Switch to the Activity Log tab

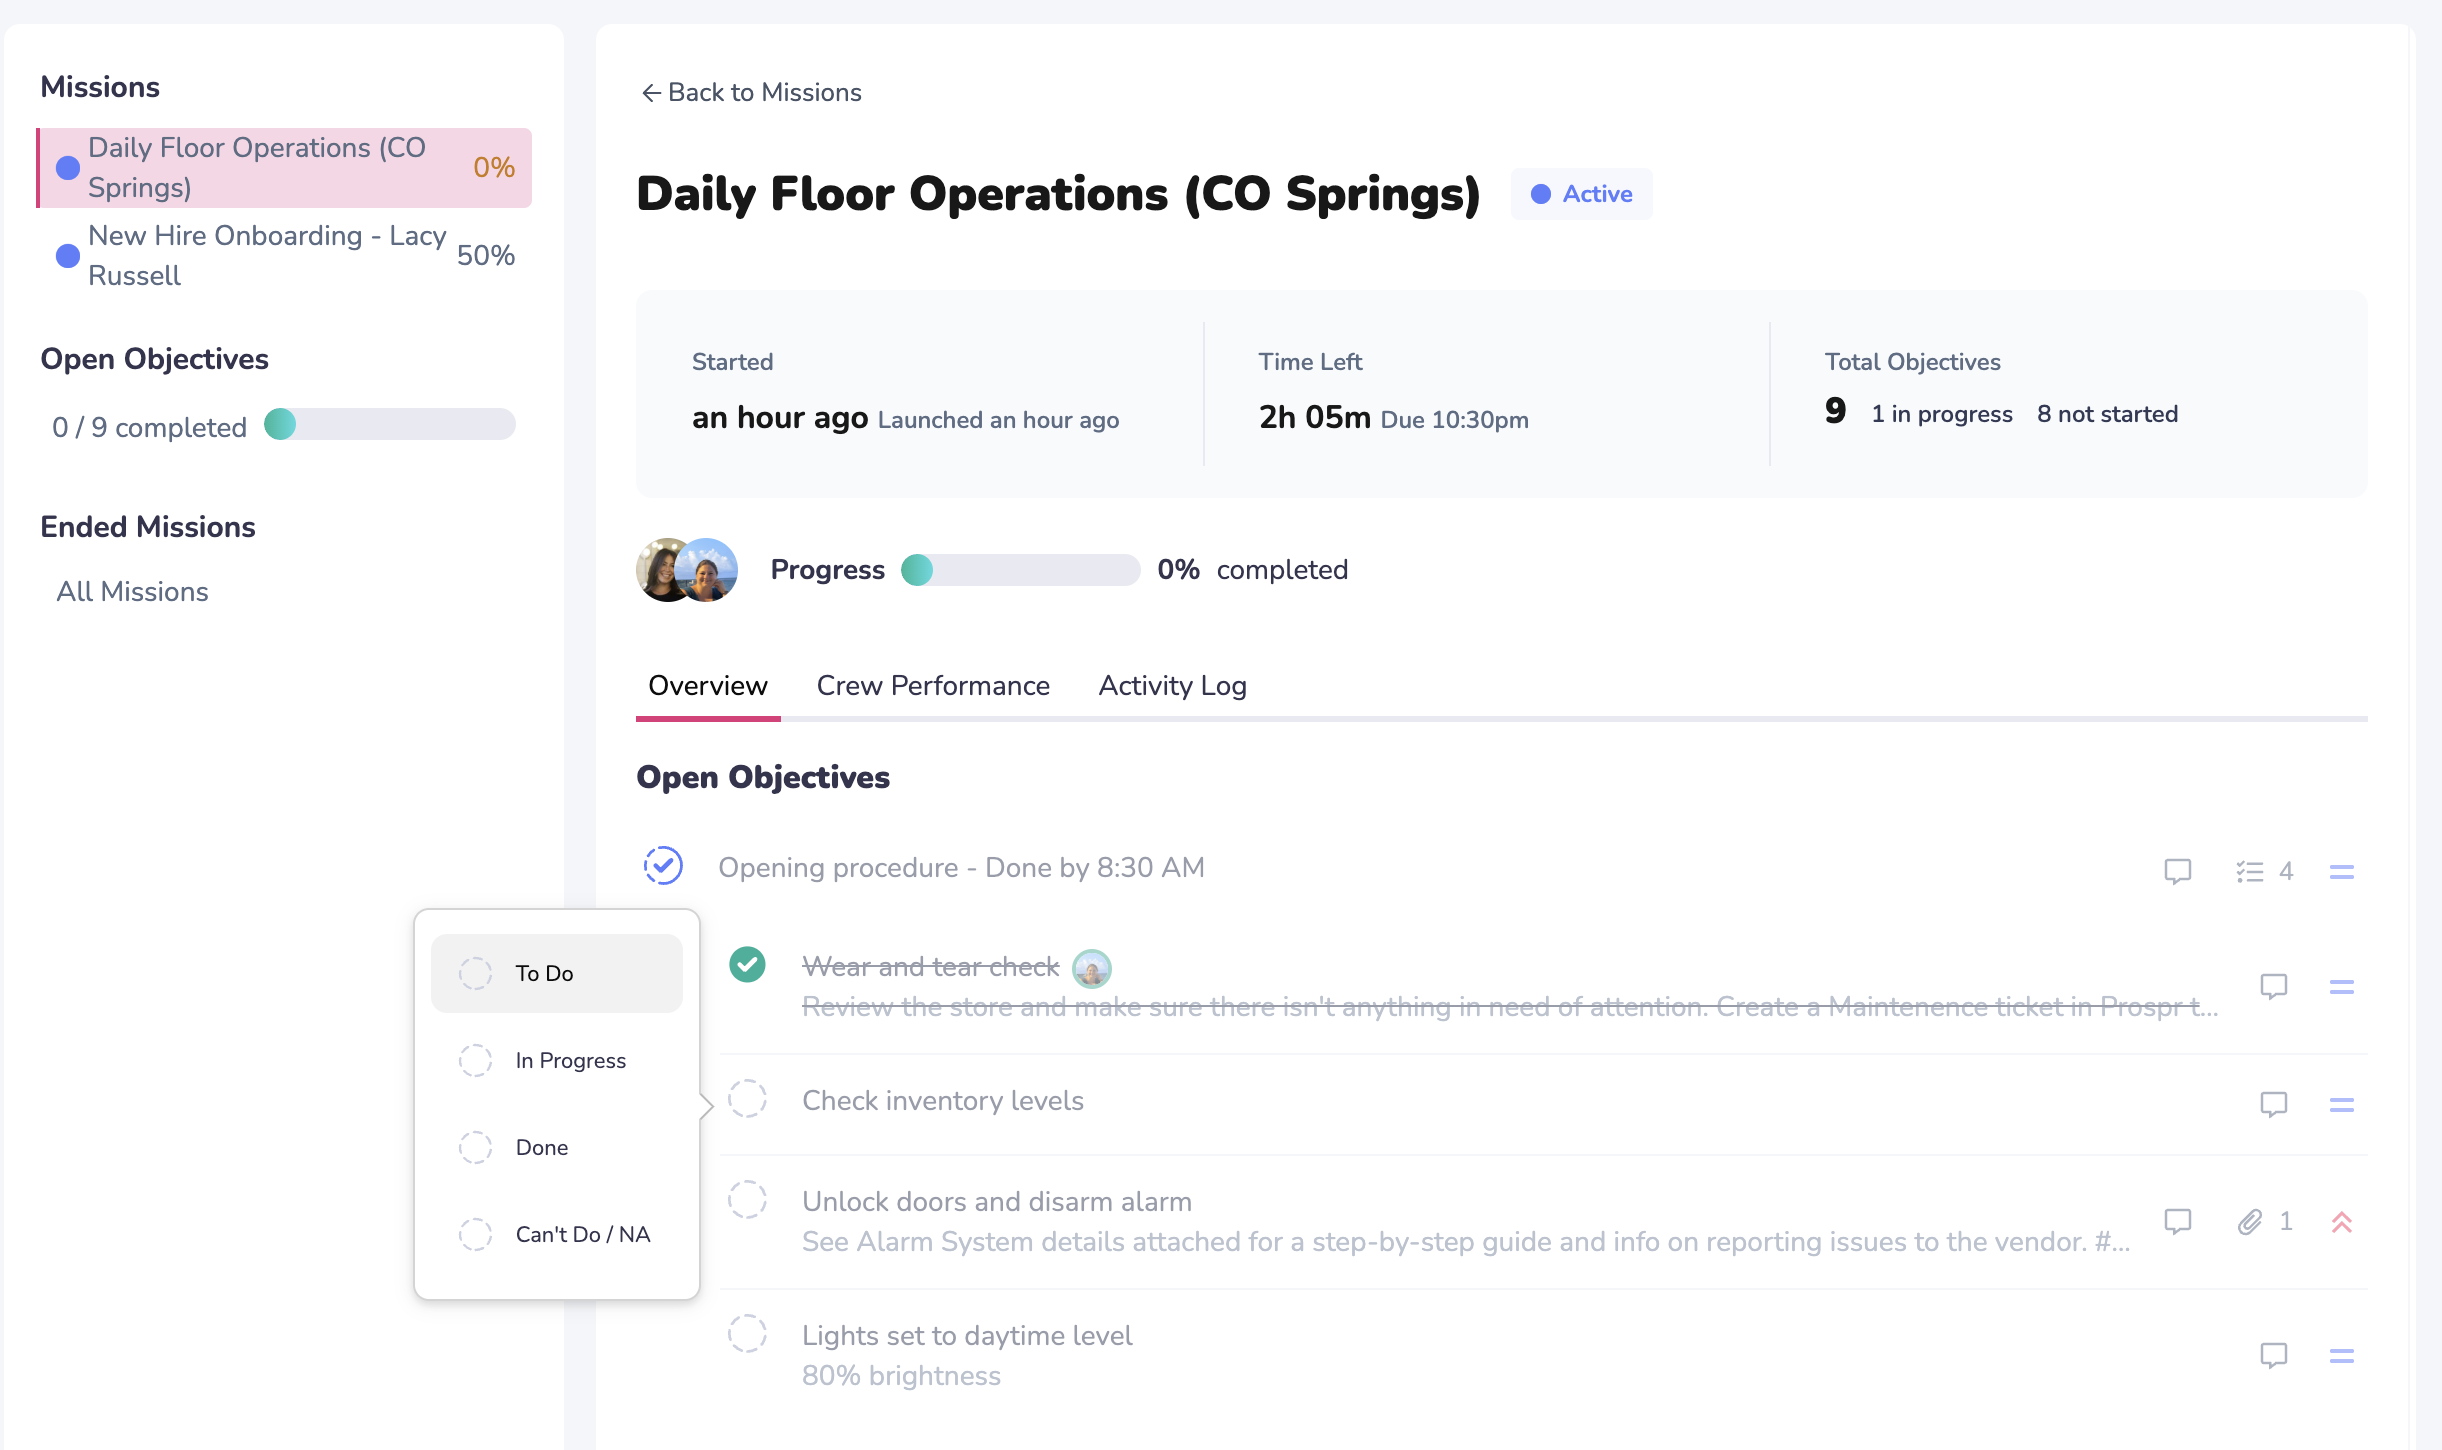[1172, 686]
